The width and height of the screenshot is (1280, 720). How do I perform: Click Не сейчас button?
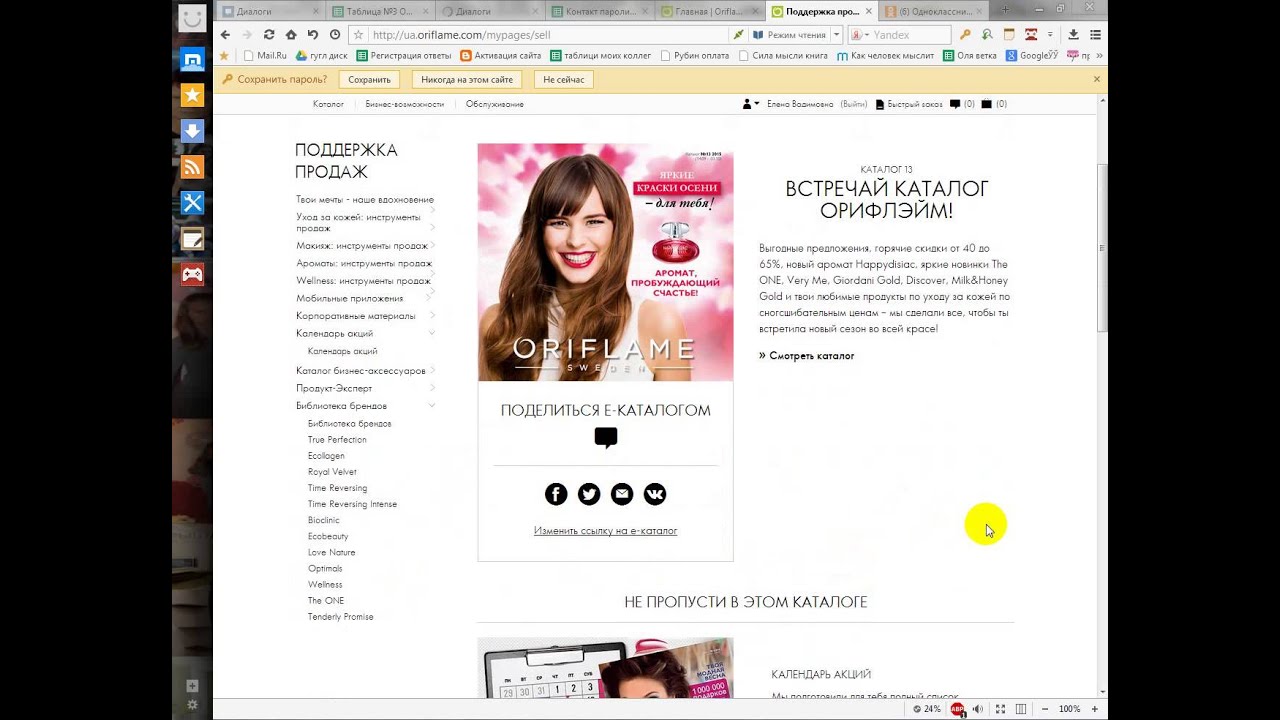[x=563, y=79]
